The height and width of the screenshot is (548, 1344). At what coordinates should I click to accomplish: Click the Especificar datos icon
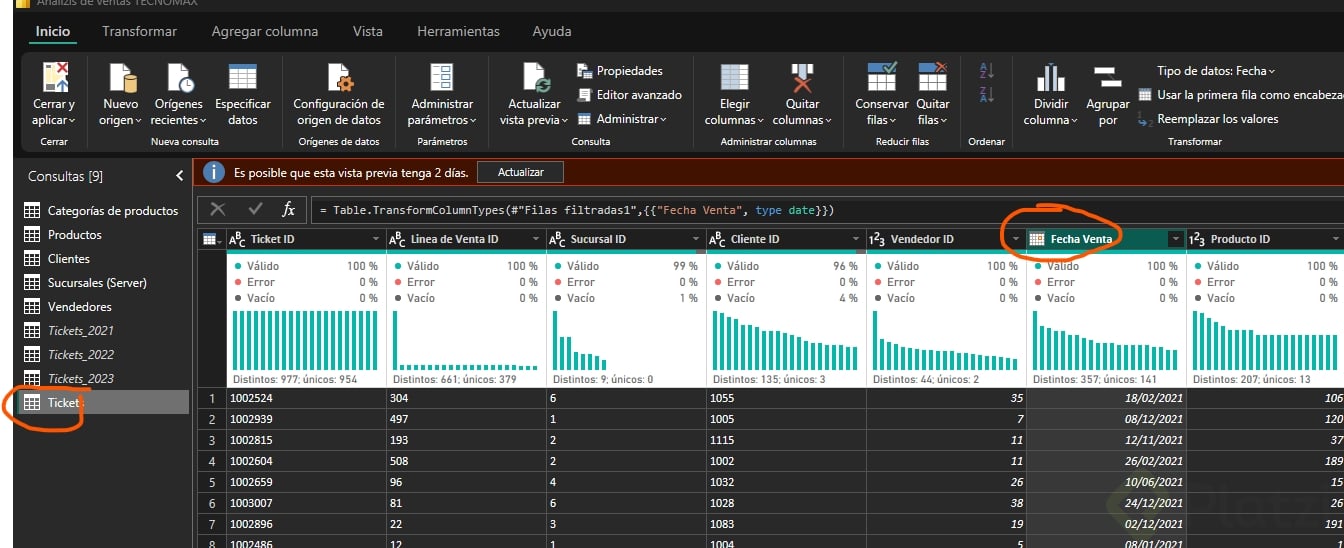click(243, 78)
